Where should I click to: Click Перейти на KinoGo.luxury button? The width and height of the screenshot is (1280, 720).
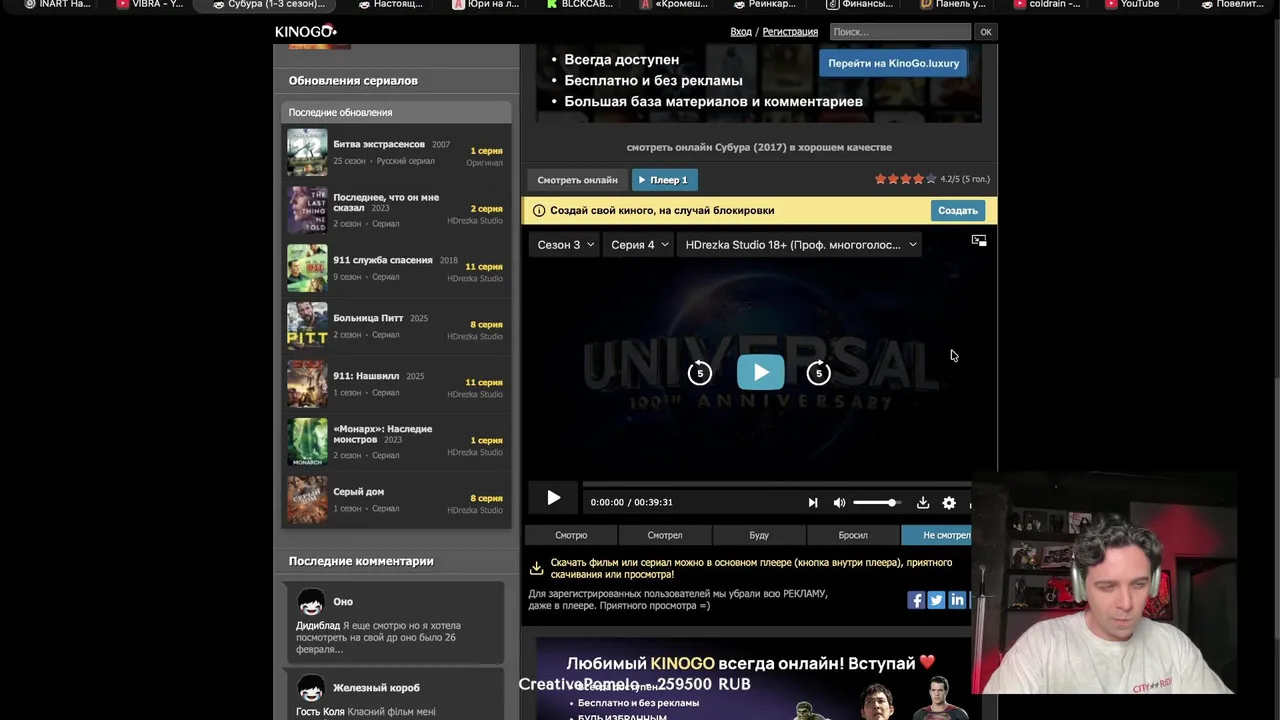point(893,63)
